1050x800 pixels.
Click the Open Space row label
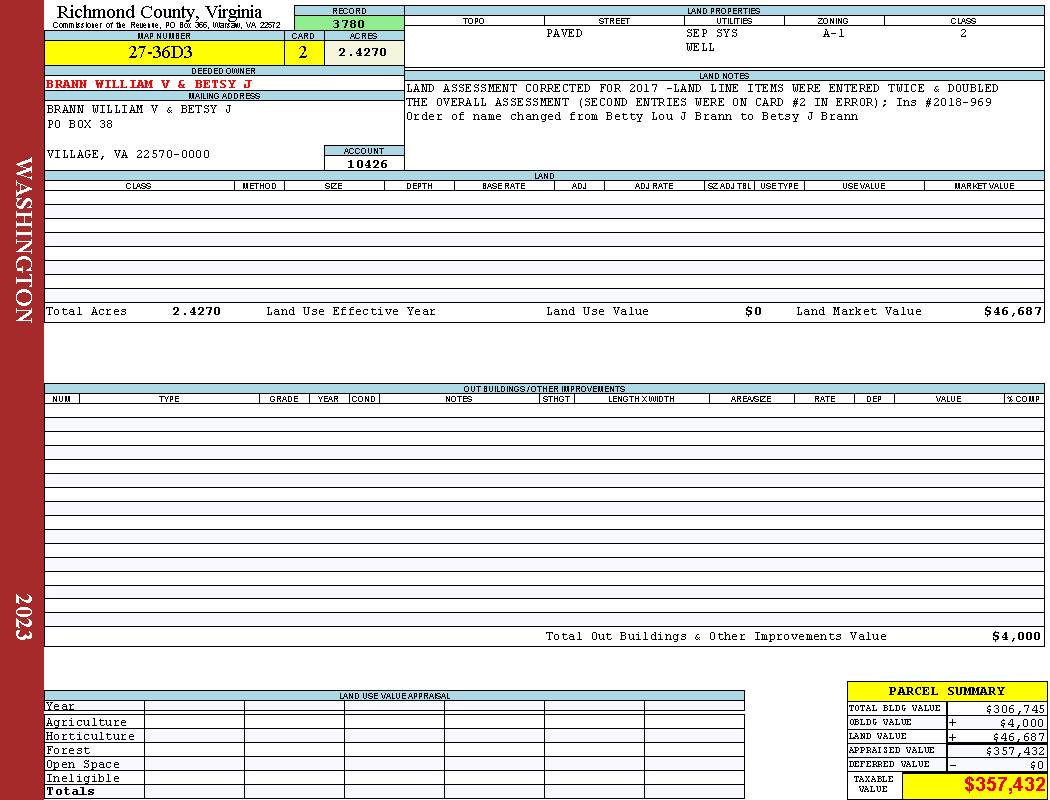point(82,765)
